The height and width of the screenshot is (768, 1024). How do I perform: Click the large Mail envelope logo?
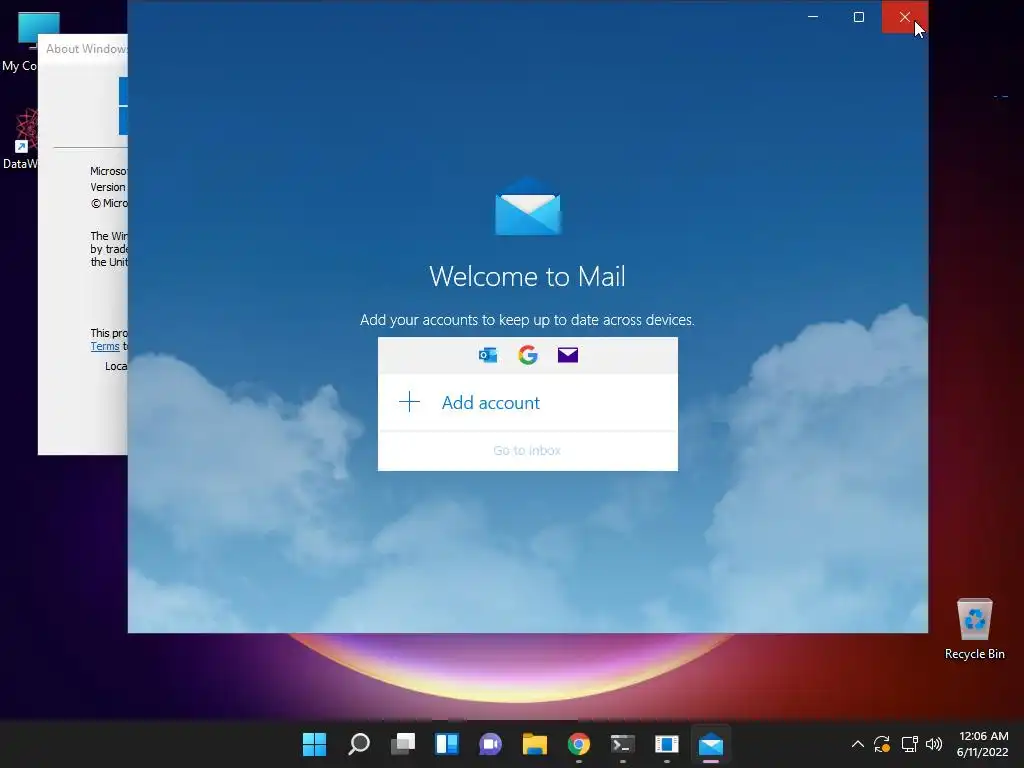coord(528,206)
